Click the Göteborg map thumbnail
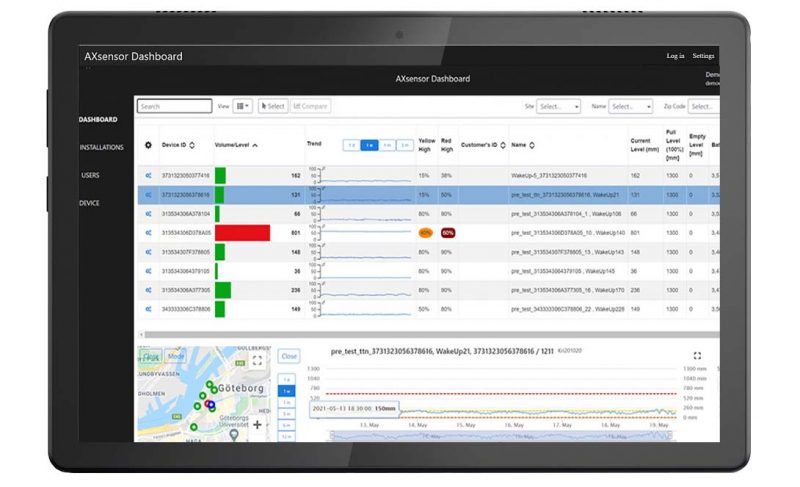Viewport: 800px width, 487px height. (x=204, y=394)
